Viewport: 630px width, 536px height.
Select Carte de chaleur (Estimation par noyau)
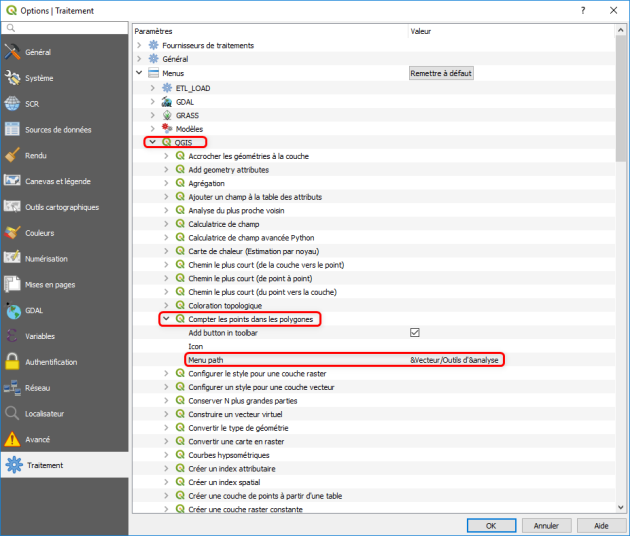254,251
